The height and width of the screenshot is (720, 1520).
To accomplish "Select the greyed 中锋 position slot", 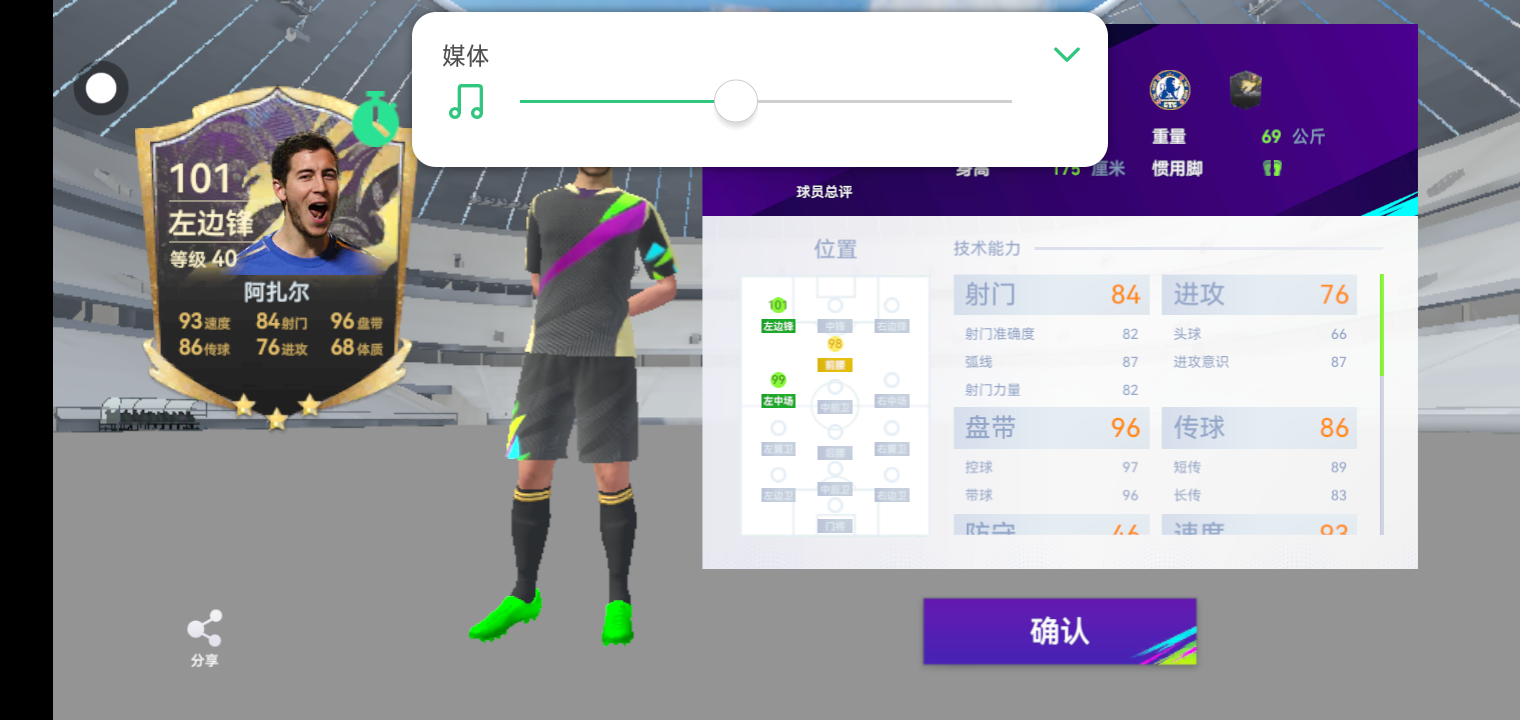I will click(x=835, y=315).
